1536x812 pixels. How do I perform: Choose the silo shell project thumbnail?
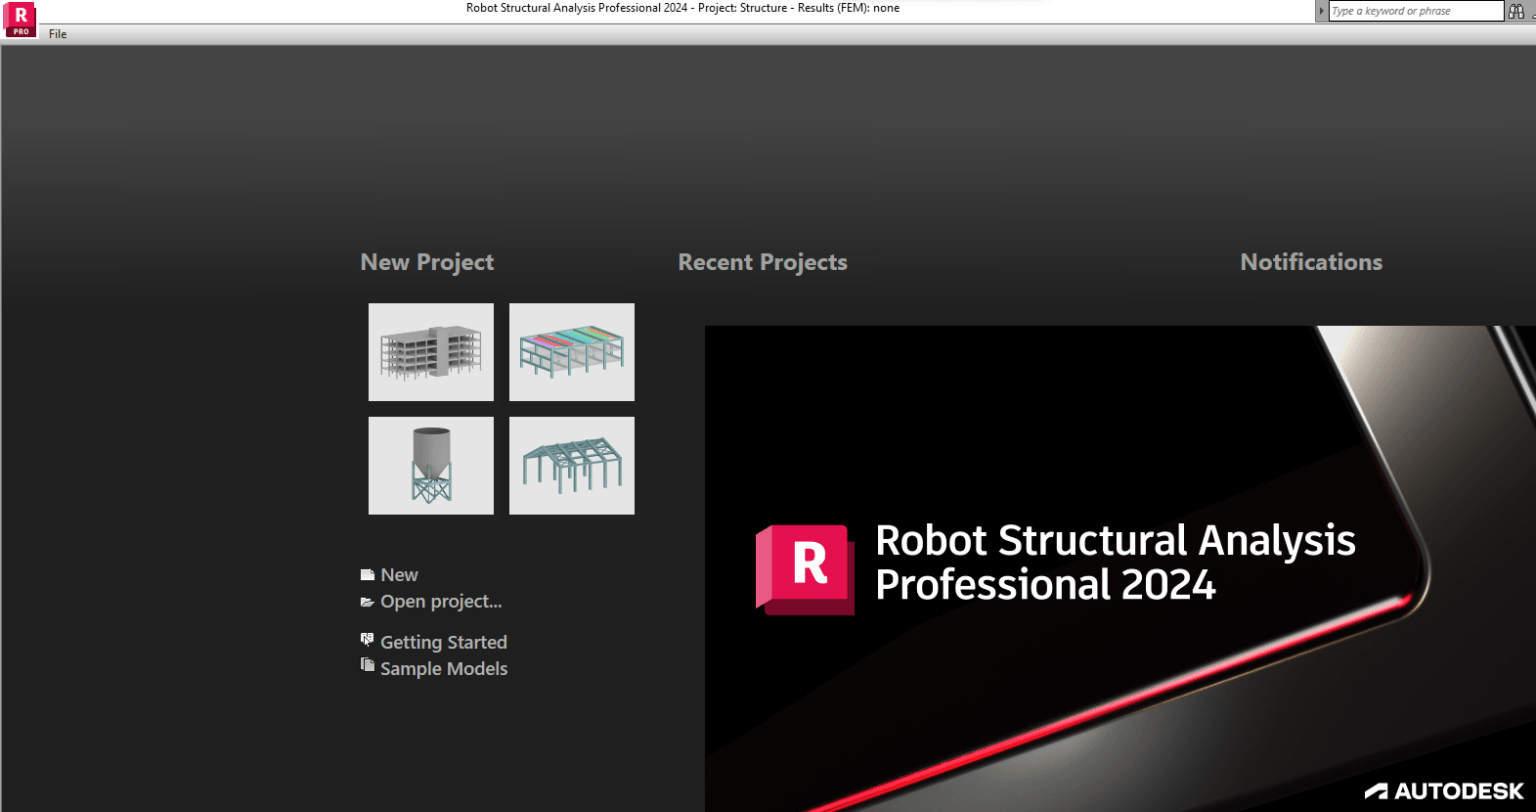[x=431, y=466]
